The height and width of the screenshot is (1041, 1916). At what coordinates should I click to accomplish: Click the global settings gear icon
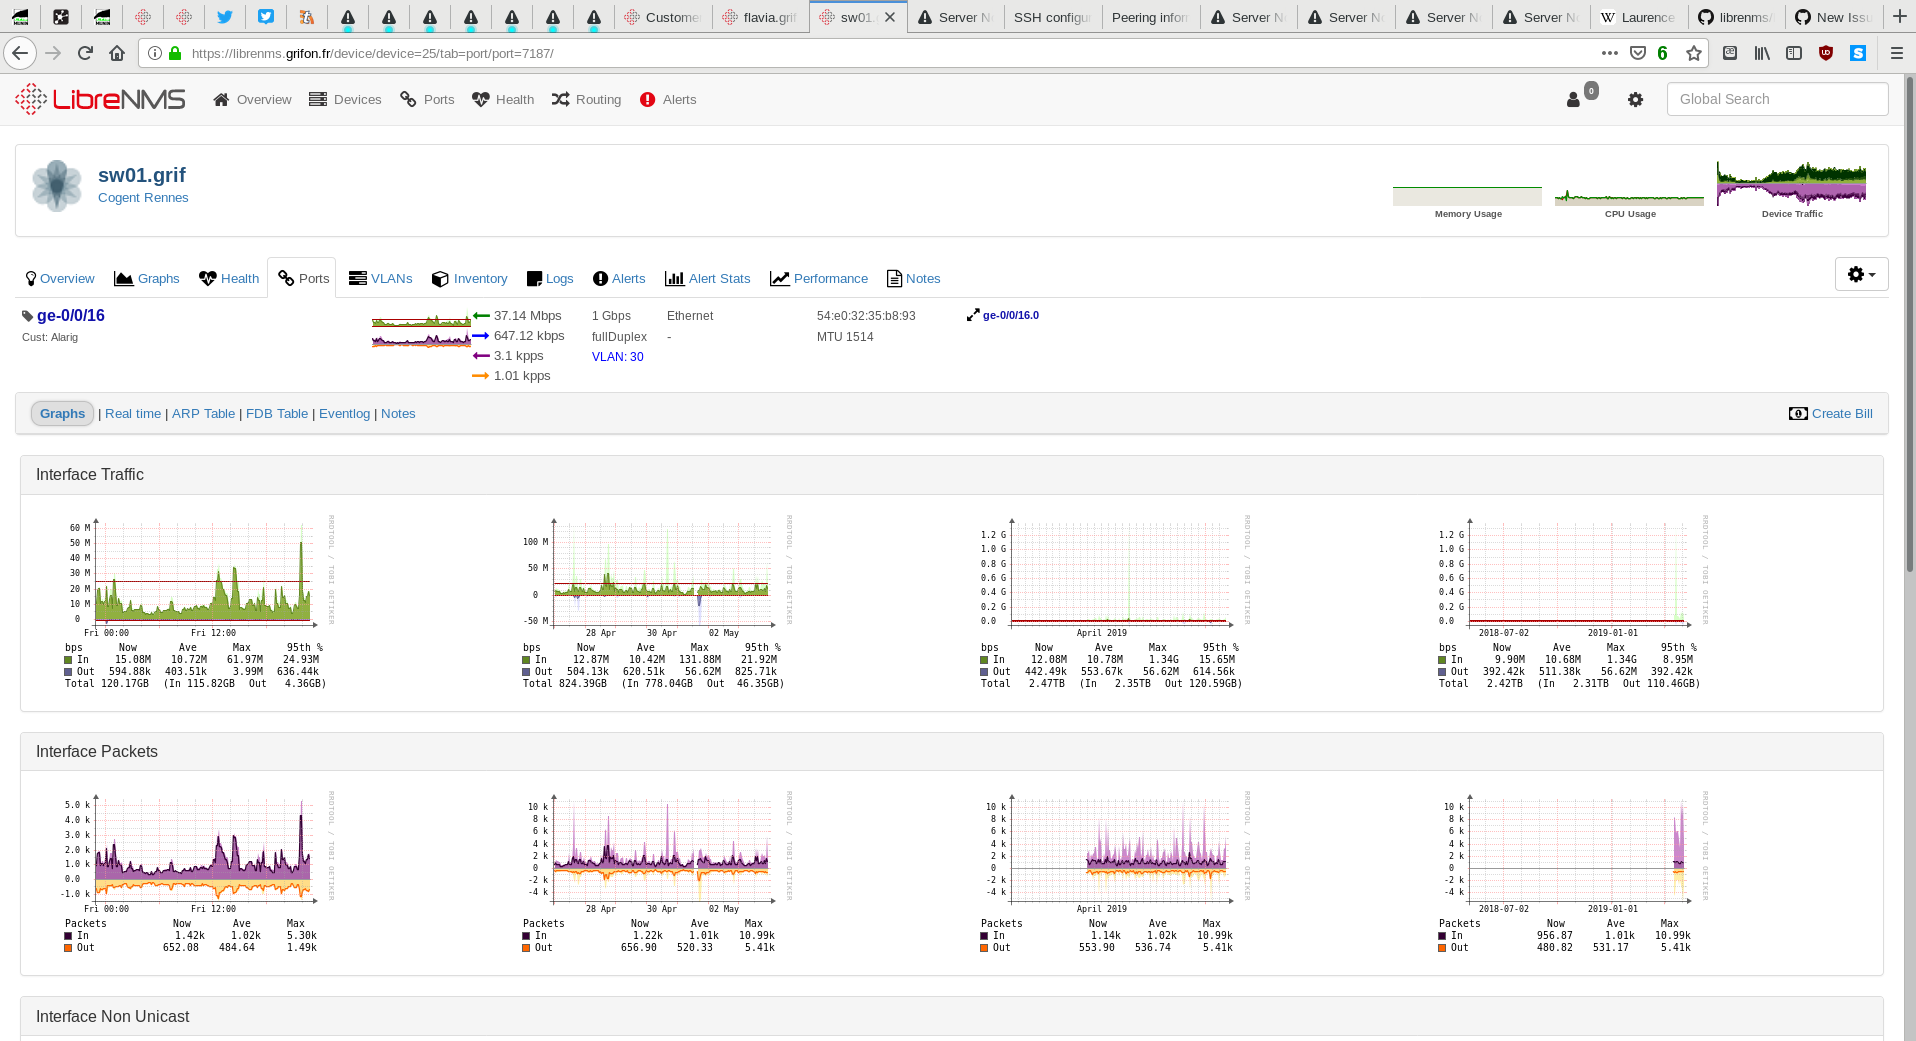[1635, 99]
